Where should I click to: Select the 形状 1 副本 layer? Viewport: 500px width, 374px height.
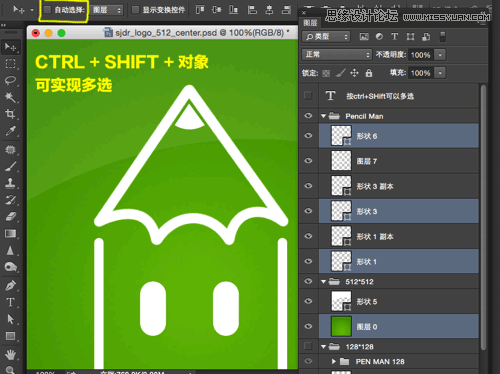398,236
